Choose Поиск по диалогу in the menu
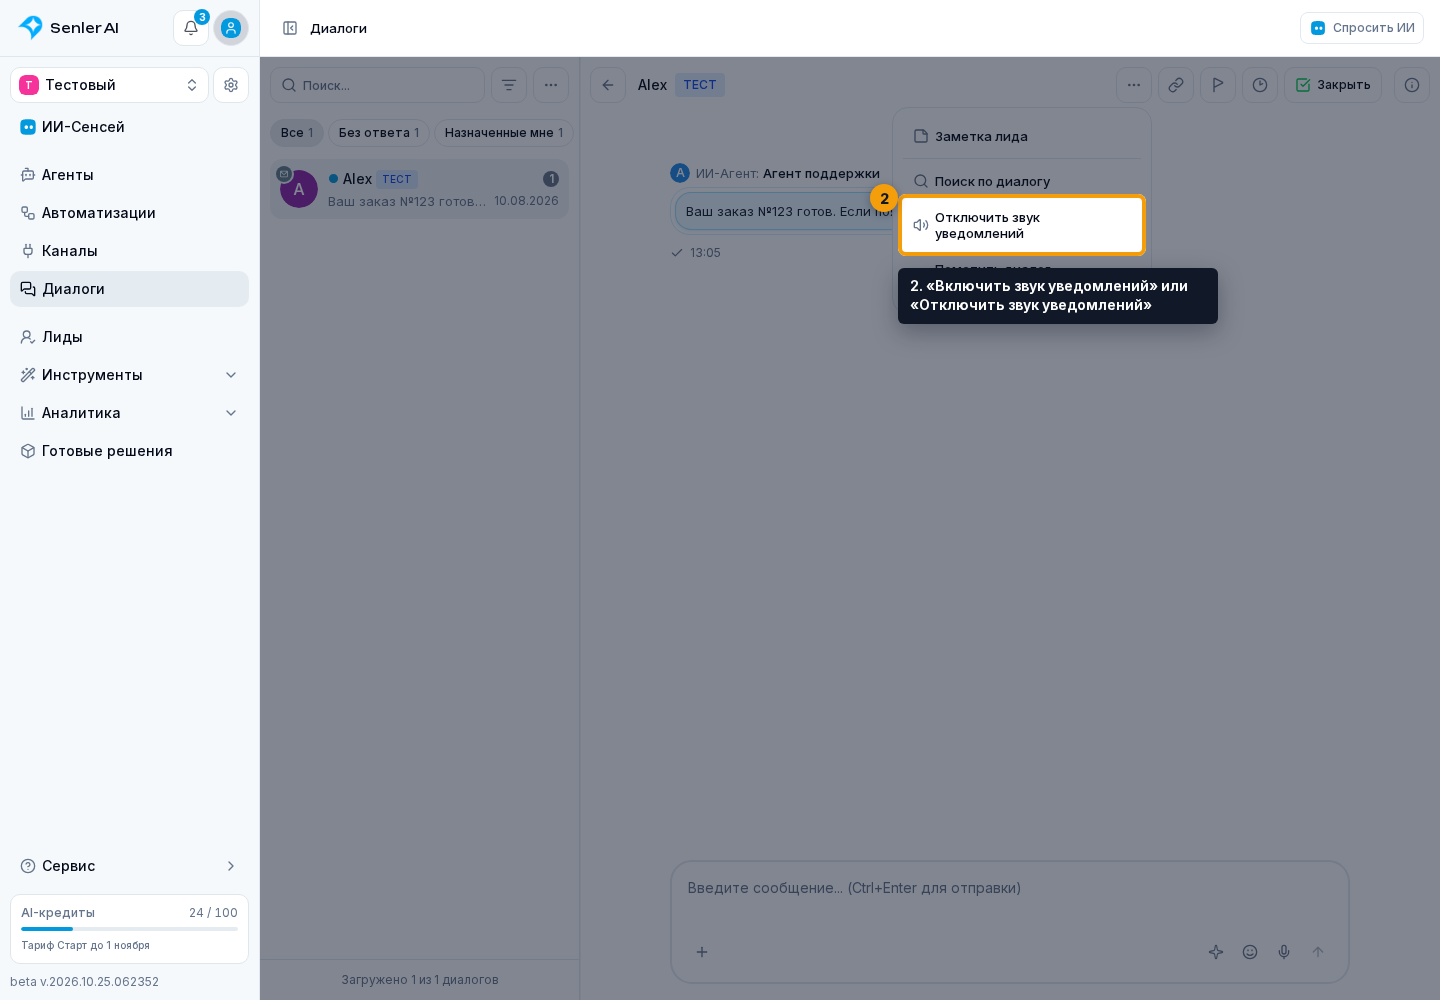 1022,182
